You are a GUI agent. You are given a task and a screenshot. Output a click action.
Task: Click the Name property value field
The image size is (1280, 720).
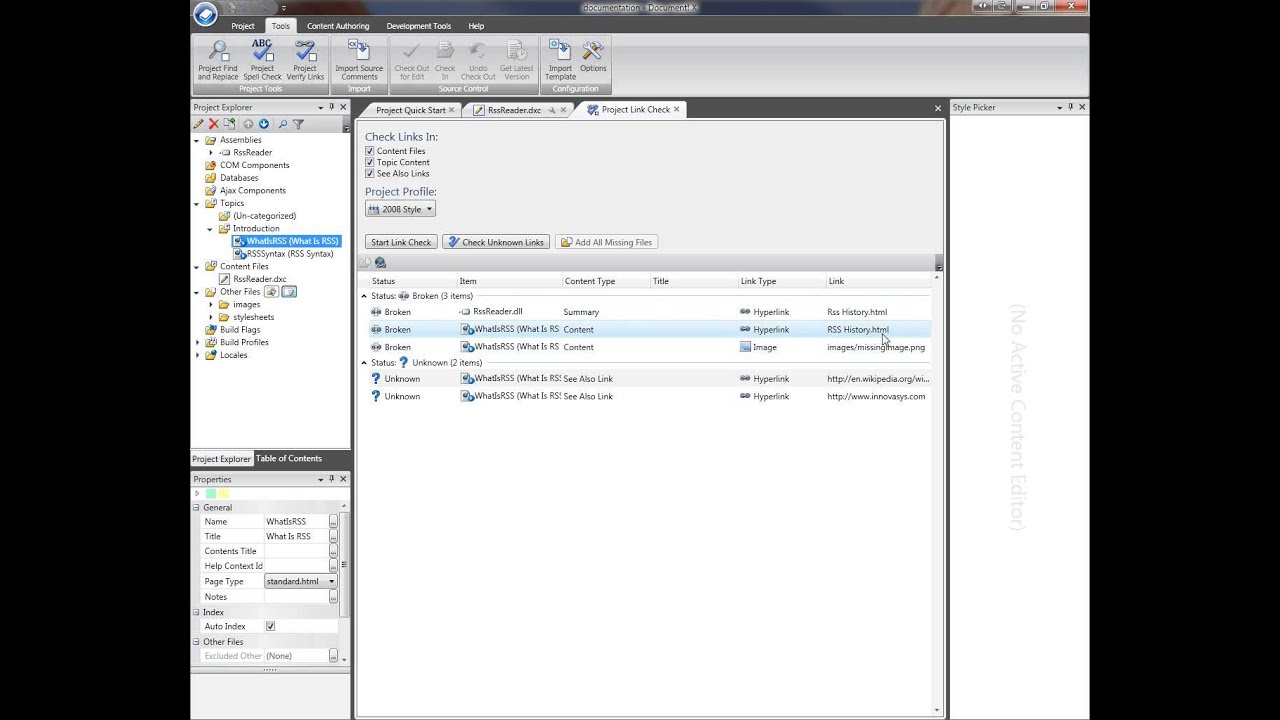coord(296,522)
